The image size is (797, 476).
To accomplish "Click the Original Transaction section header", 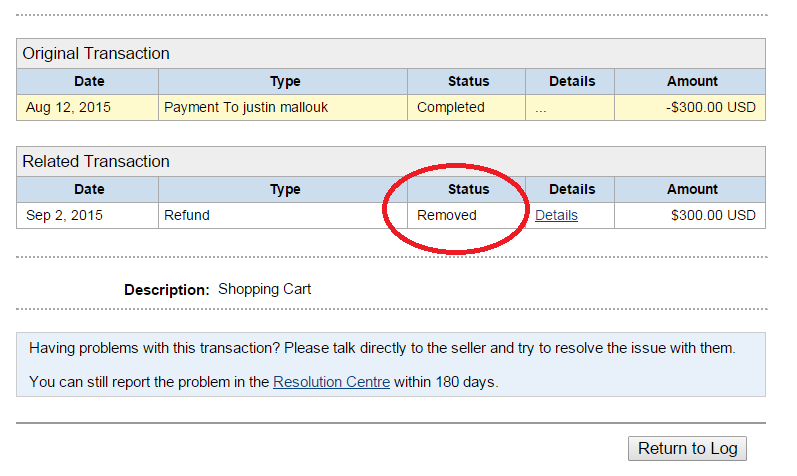I will coord(96,54).
